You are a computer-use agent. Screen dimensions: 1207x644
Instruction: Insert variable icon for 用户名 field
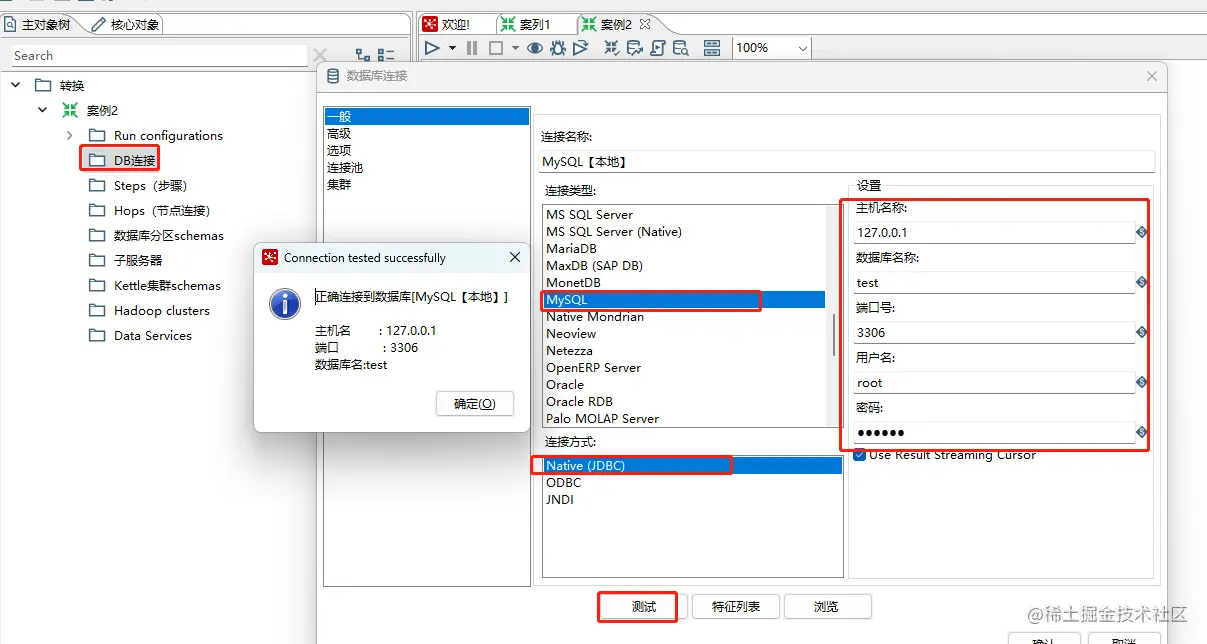click(1142, 382)
